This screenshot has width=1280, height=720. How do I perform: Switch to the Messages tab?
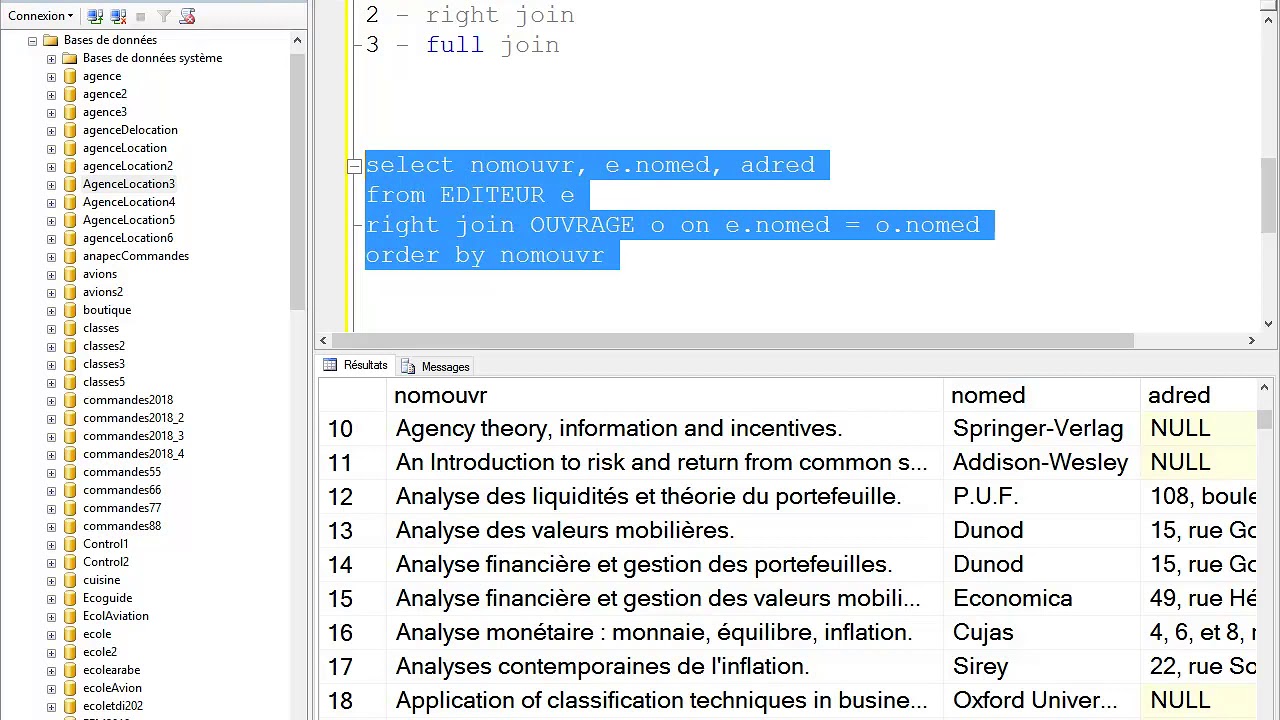click(435, 367)
